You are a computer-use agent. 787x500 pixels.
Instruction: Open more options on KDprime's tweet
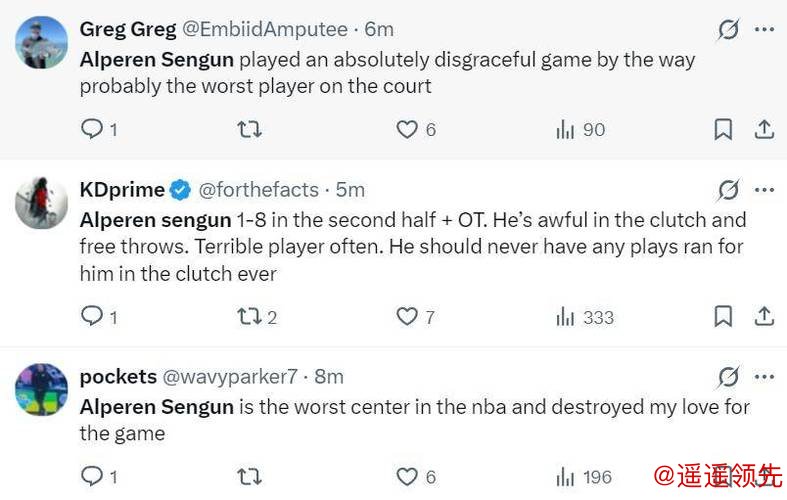pyautogui.click(x=764, y=189)
